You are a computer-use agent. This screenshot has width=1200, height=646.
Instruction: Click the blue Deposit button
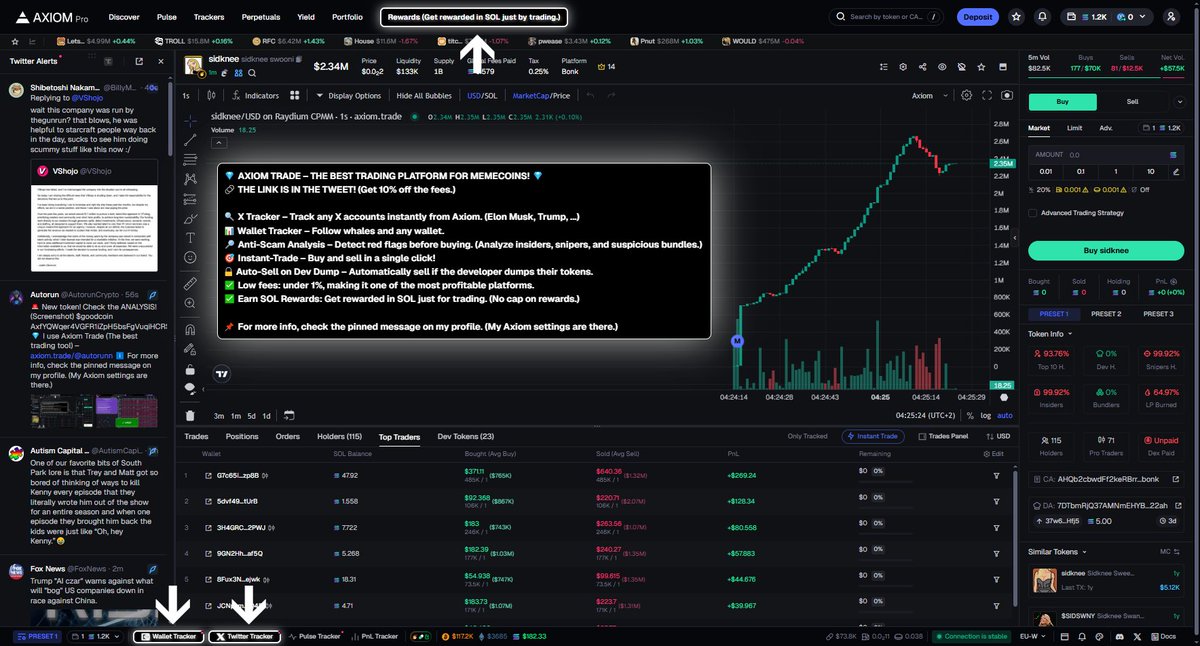(977, 17)
